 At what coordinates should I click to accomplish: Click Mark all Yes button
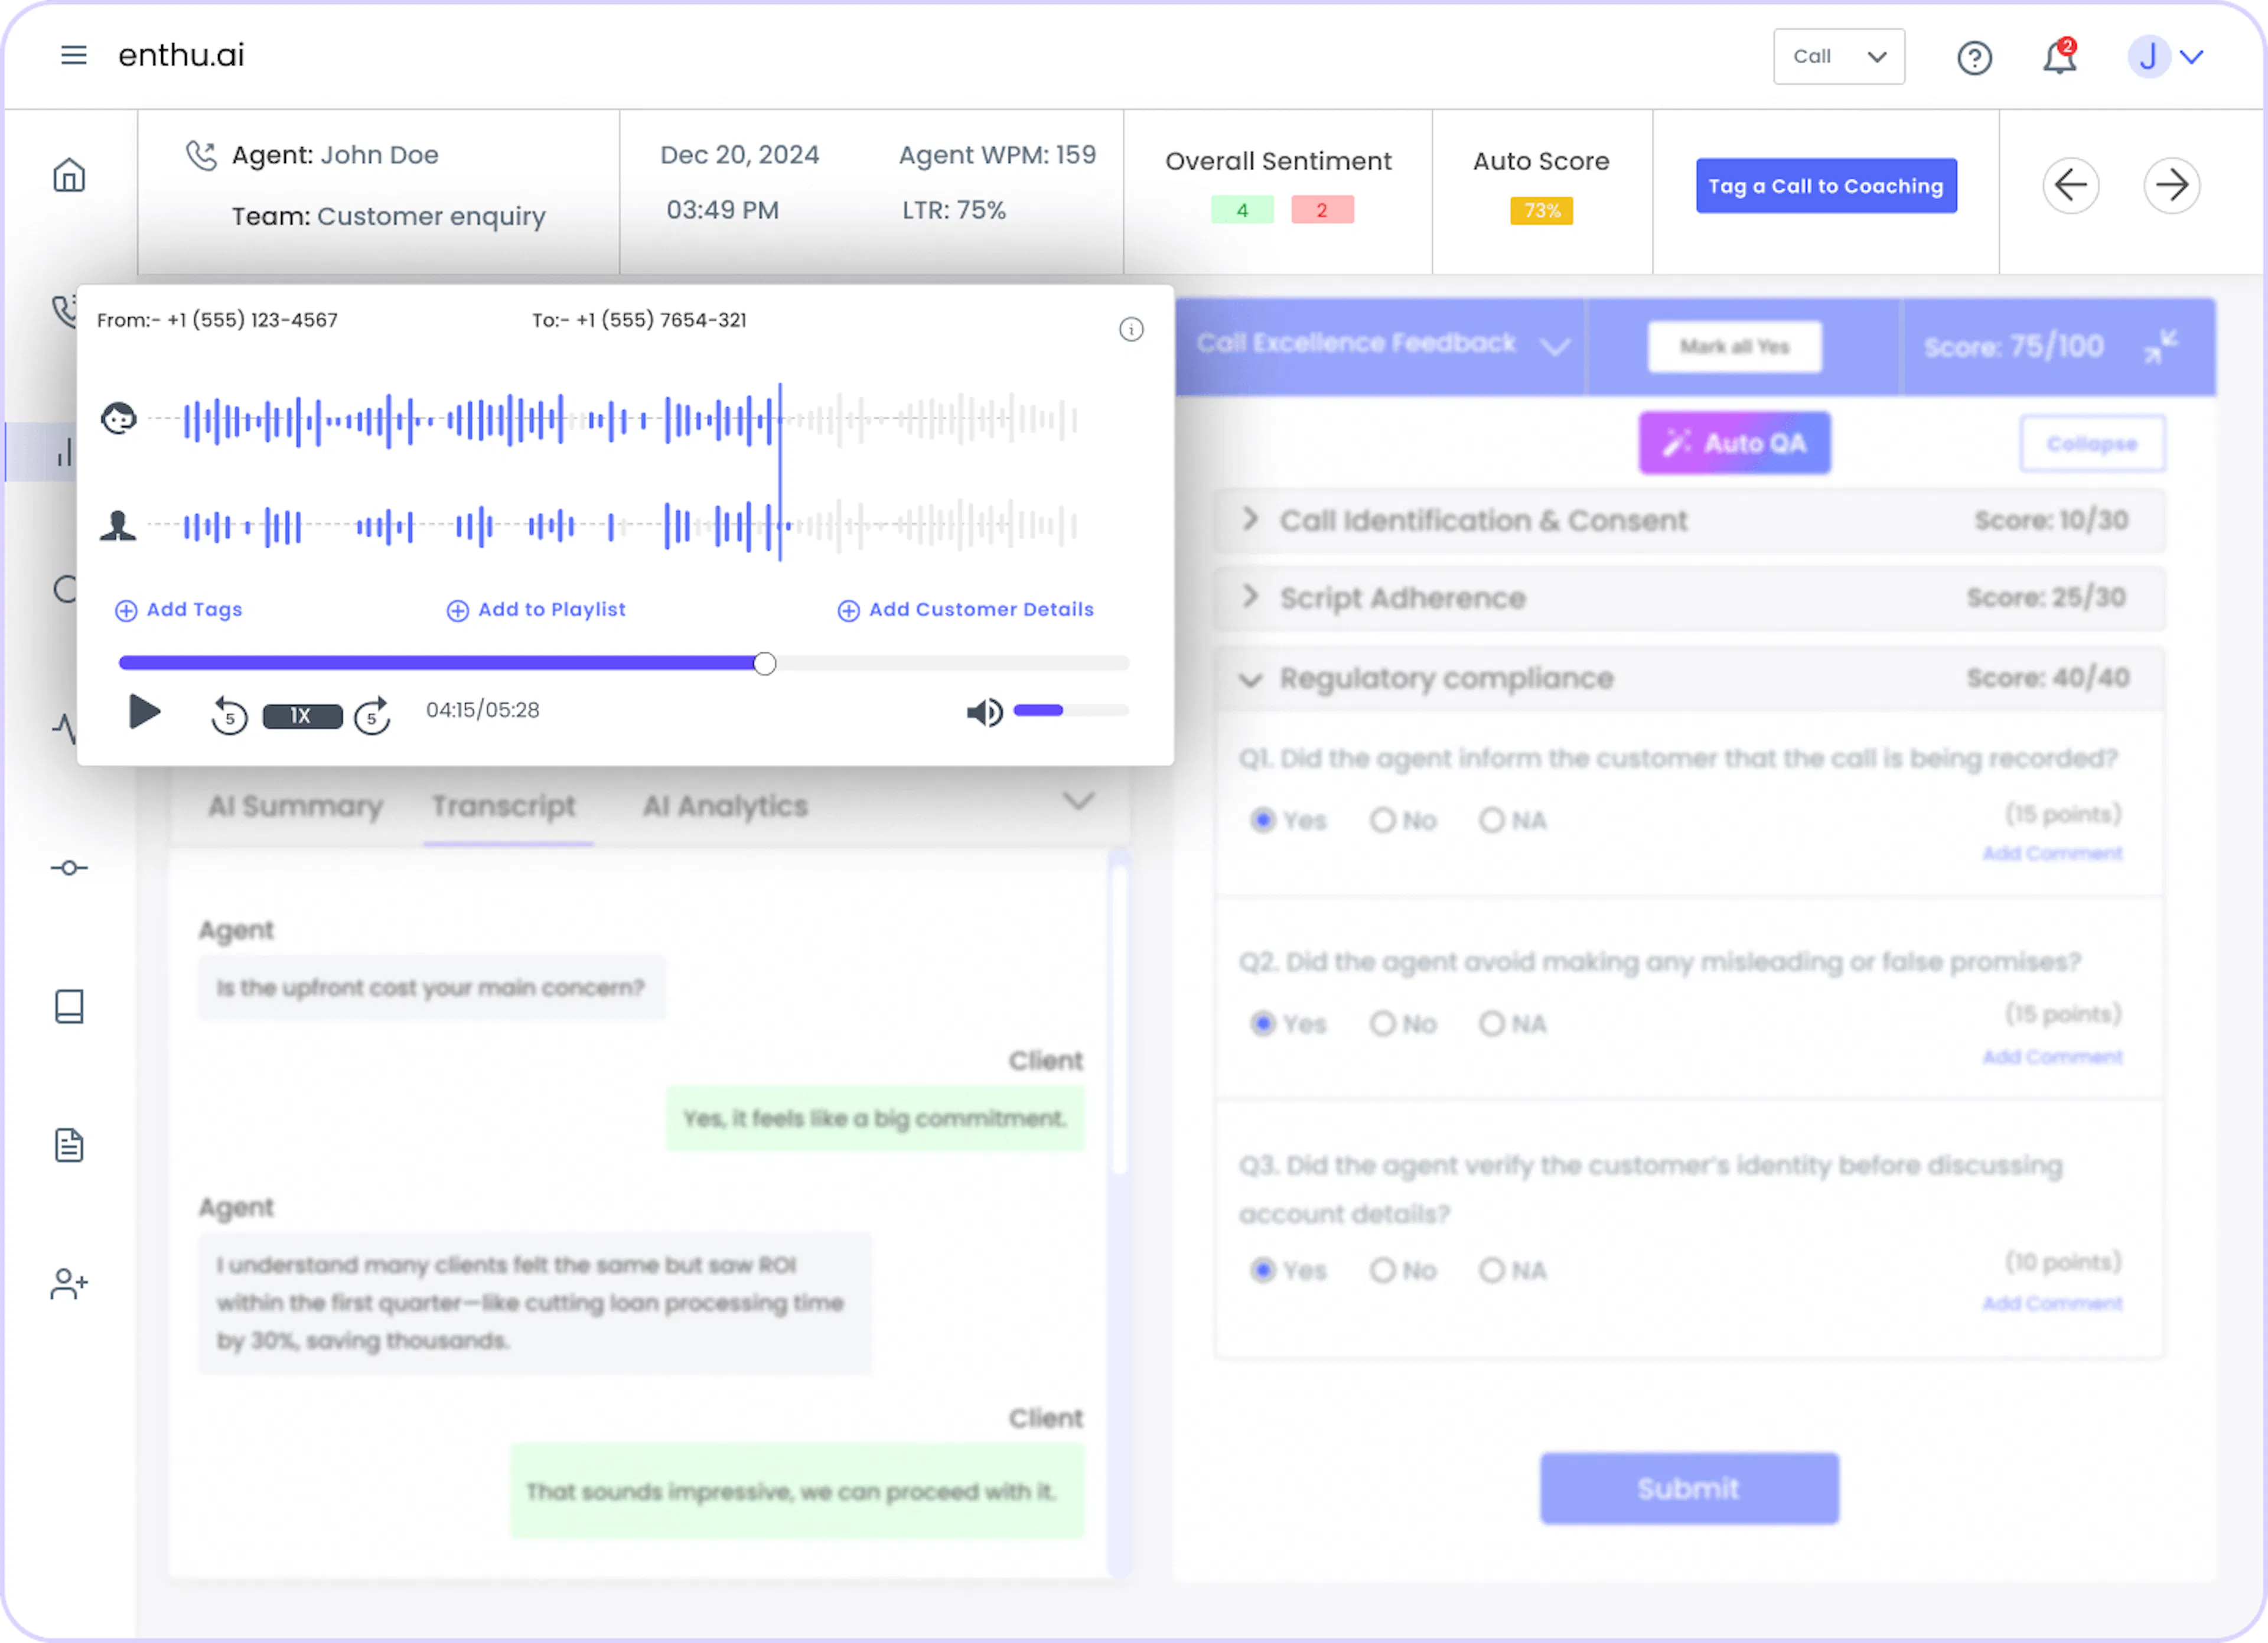[1734, 347]
